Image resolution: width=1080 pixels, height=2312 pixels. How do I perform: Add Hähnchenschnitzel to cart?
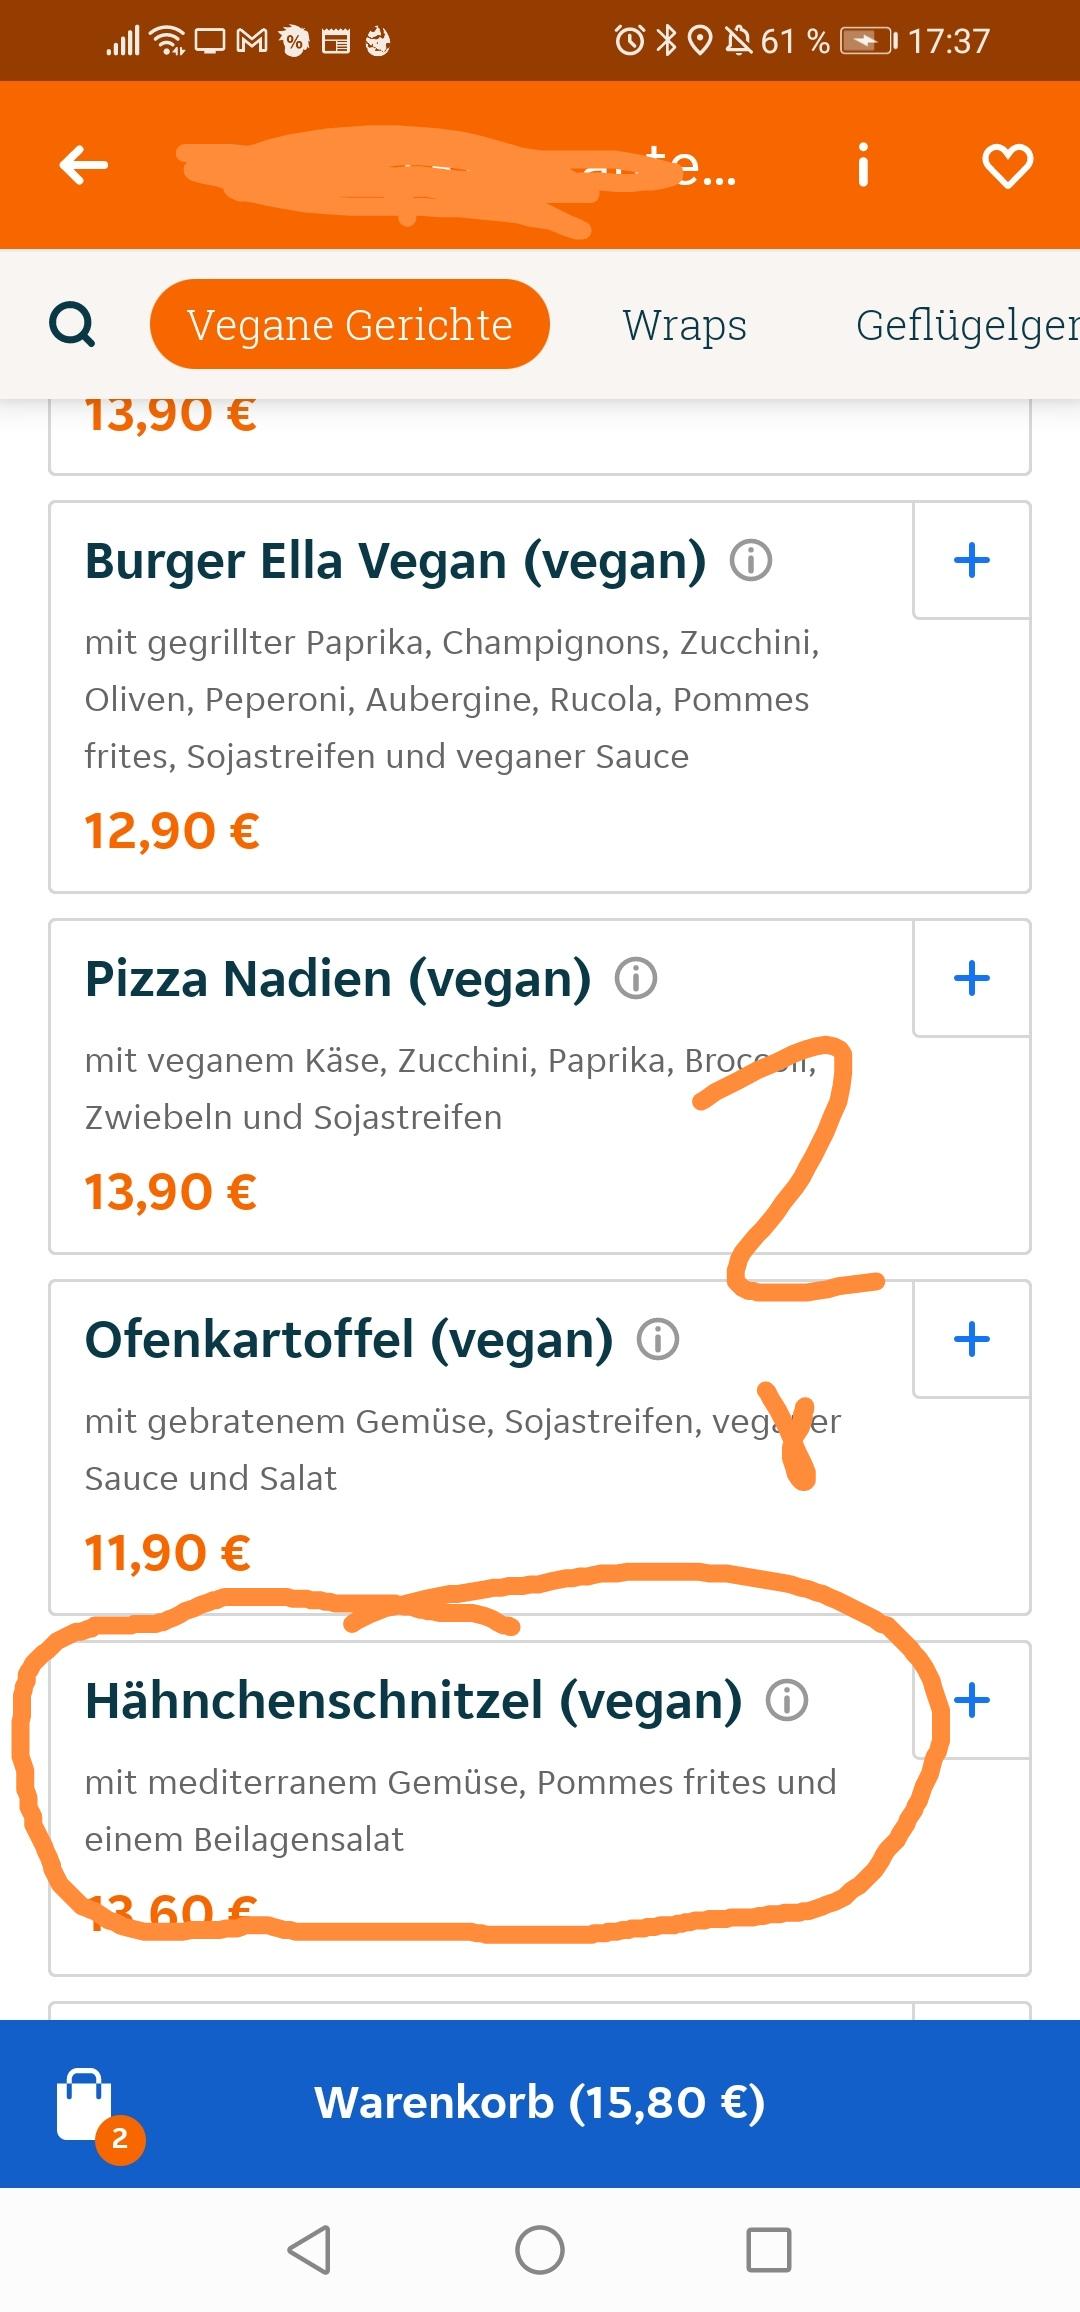pyautogui.click(x=972, y=1701)
